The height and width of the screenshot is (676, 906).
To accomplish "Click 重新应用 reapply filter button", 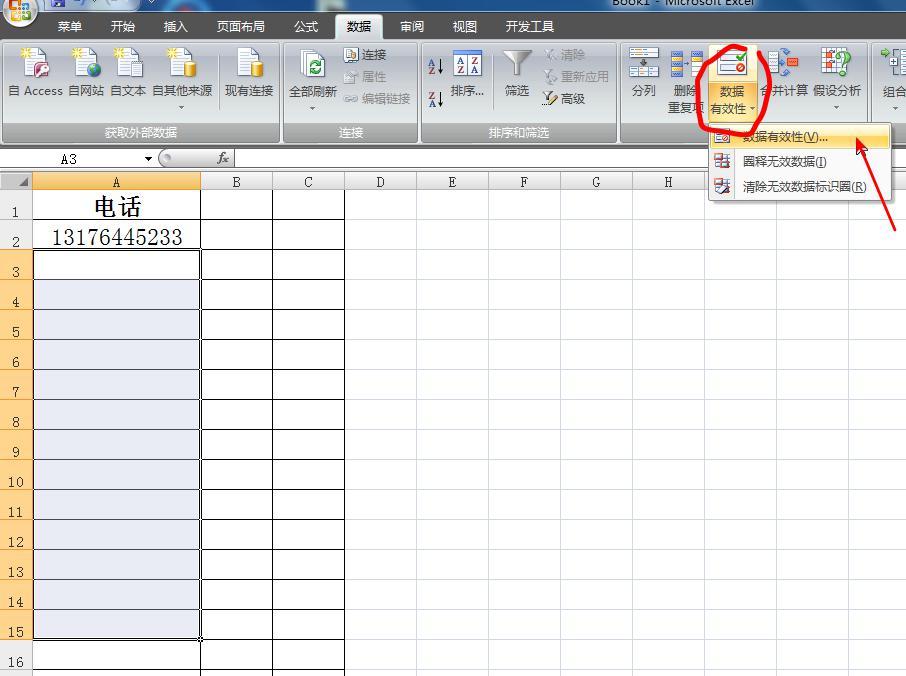I will [576, 76].
